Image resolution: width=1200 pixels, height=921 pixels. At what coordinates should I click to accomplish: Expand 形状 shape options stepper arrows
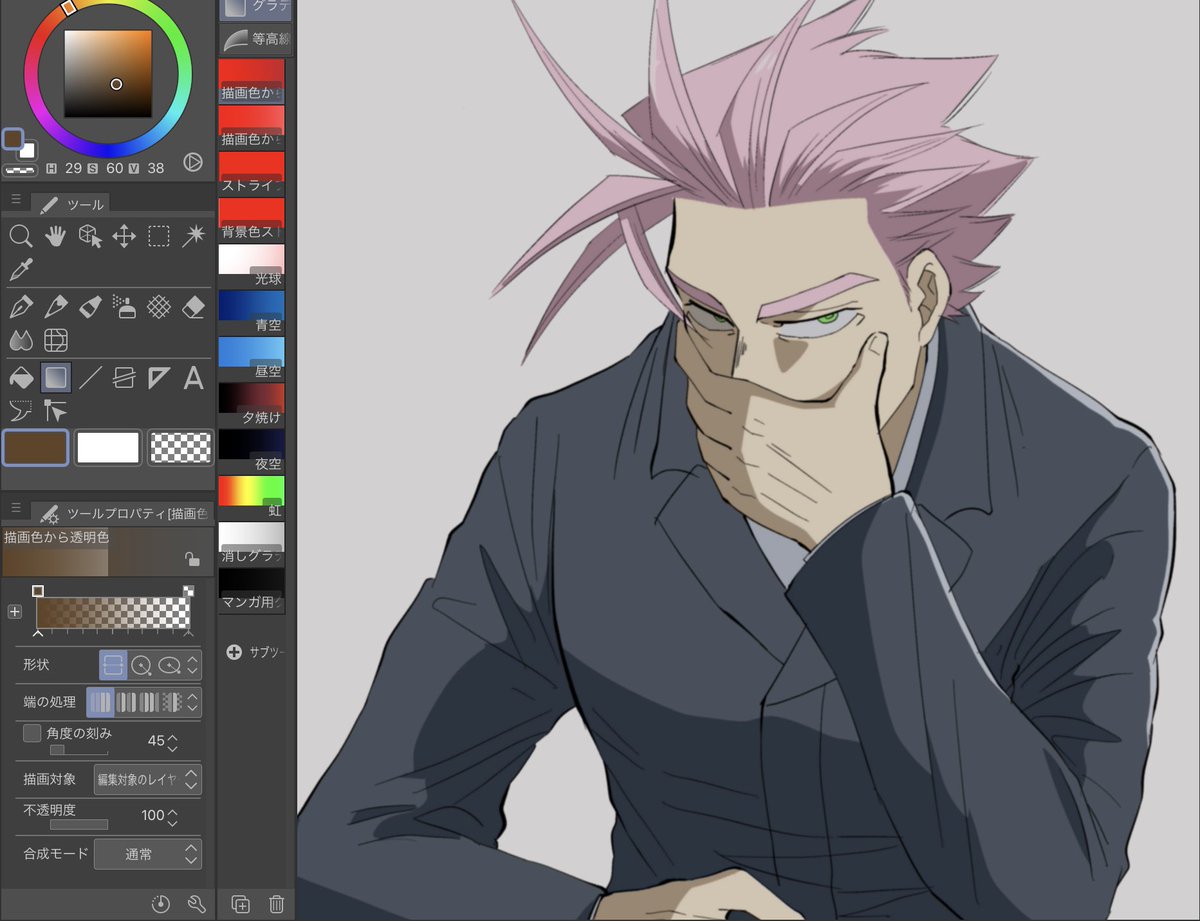(193, 664)
